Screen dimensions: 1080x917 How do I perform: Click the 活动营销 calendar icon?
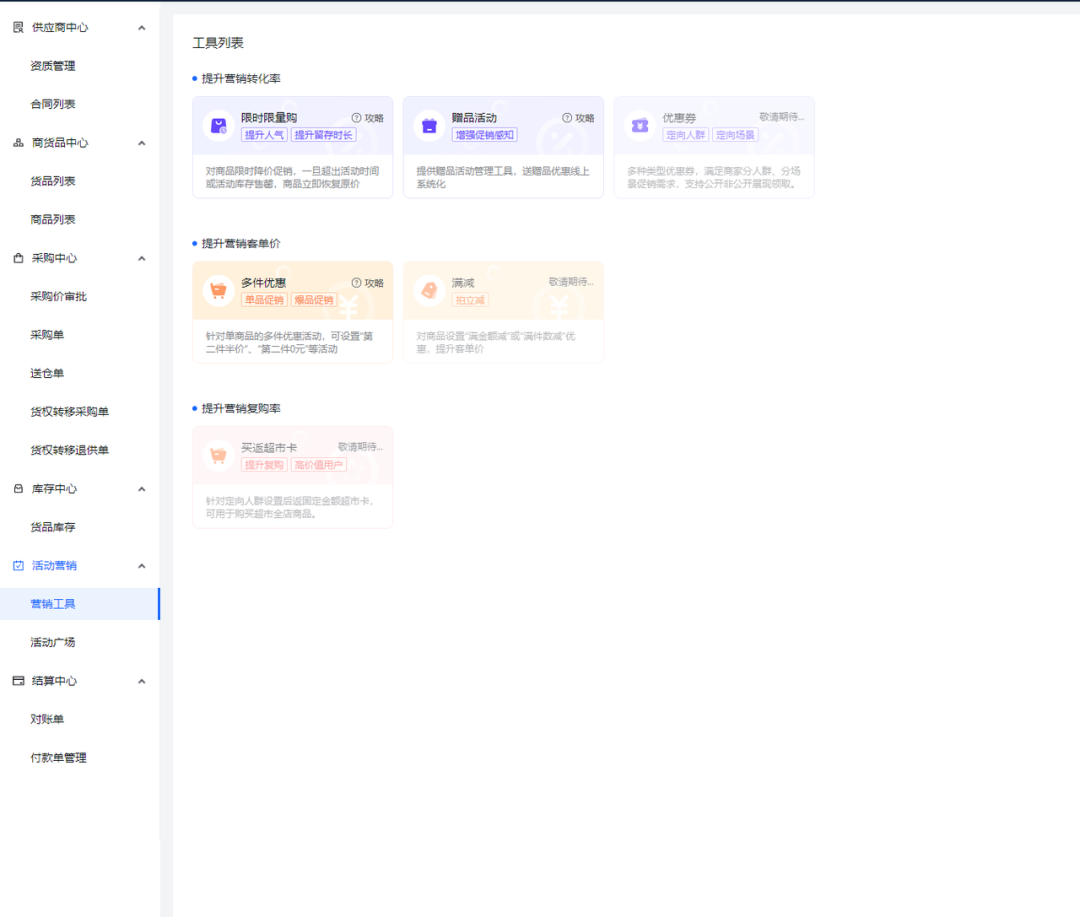pyautogui.click(x=19, y=566)
